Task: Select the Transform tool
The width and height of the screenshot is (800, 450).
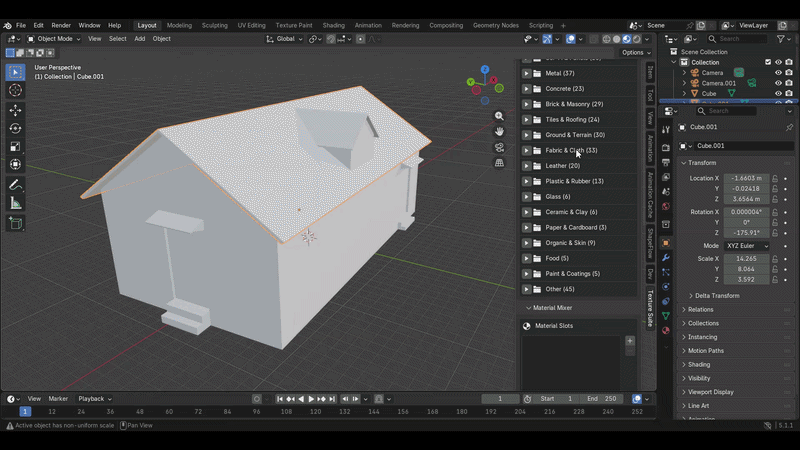Action: tap(15, 164)
